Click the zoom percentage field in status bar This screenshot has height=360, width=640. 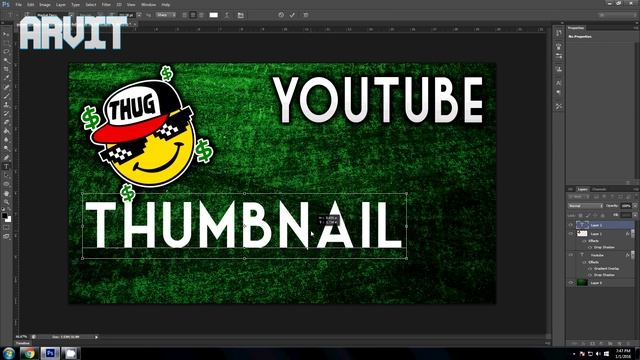pos(22,337)
